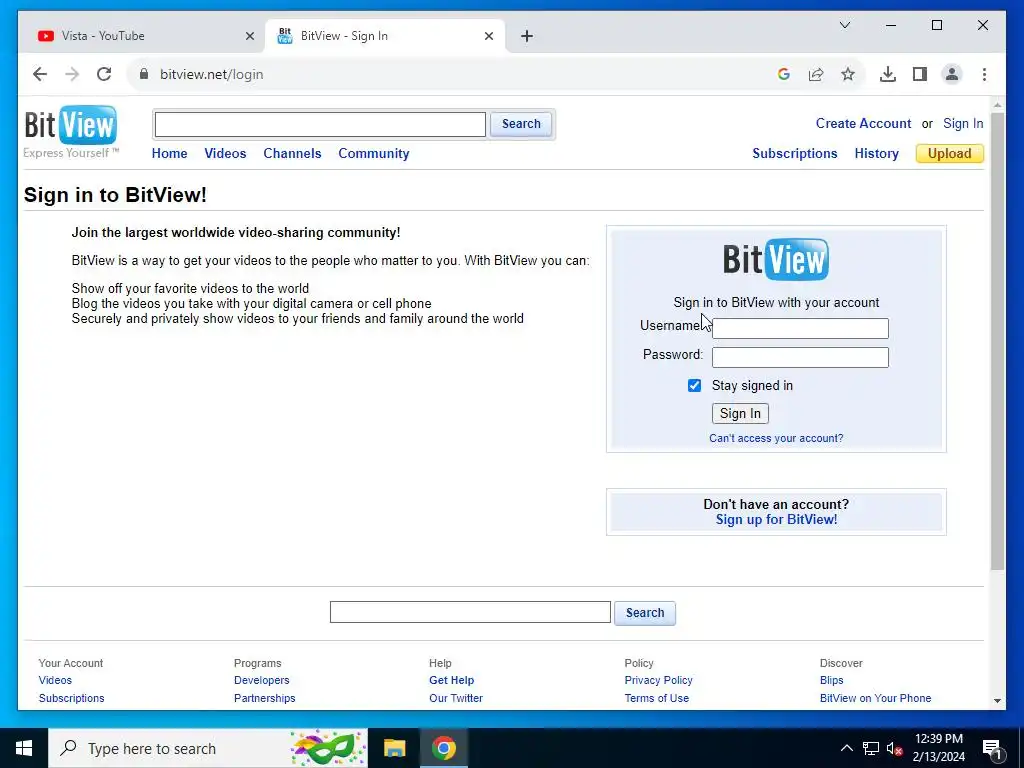
Task: Open a new tab with the plus icon
Action: [x=527, y=36]
